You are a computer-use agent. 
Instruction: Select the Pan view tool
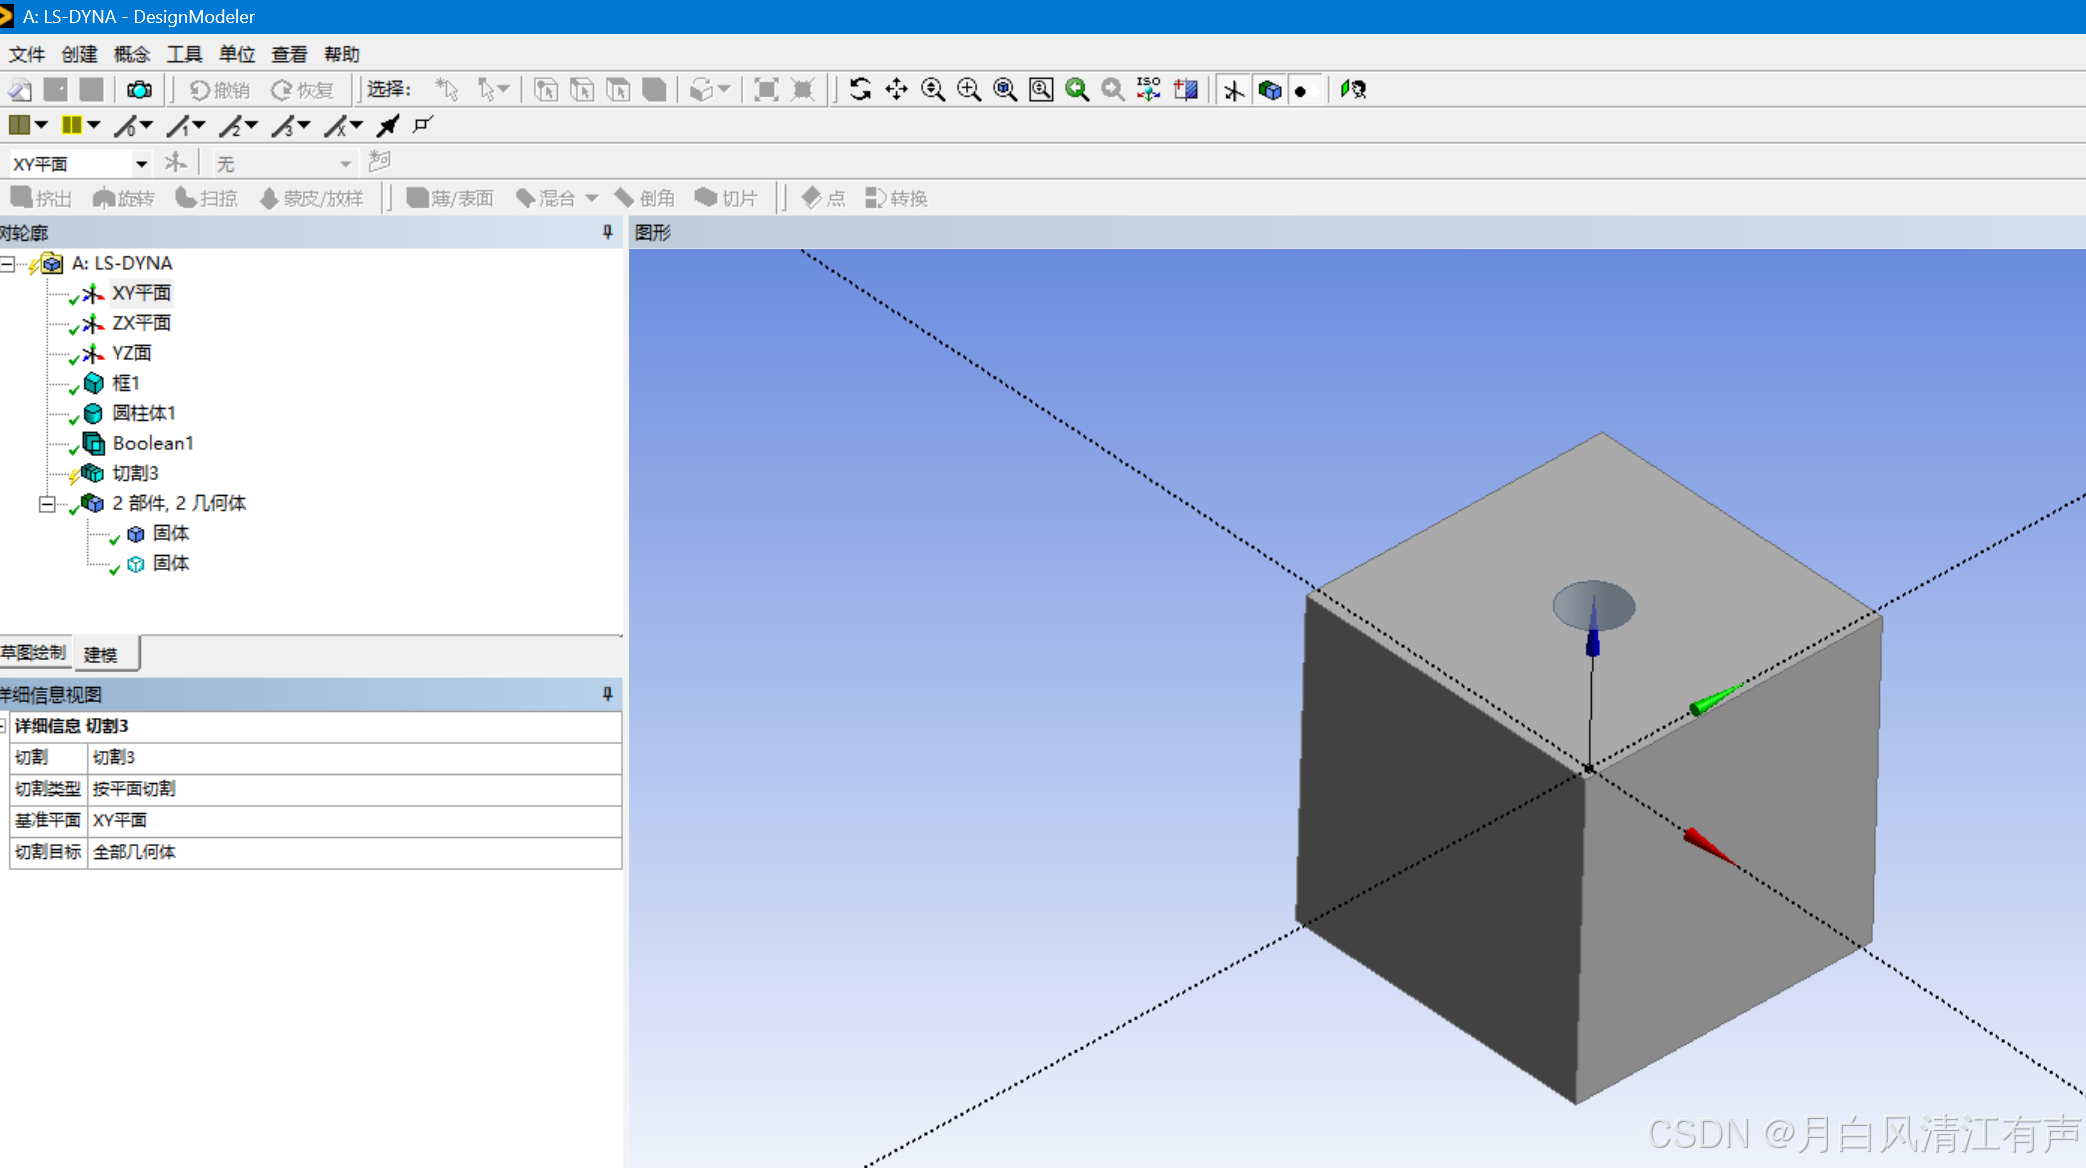[896, 90]
